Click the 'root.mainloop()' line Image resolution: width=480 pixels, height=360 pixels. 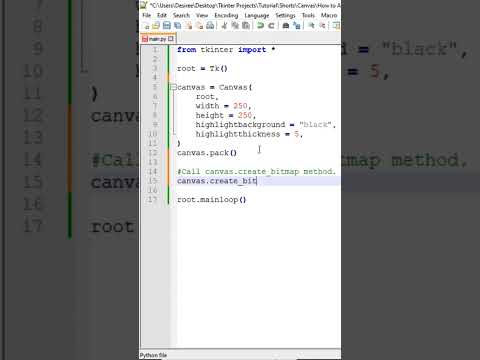[211, 199]
